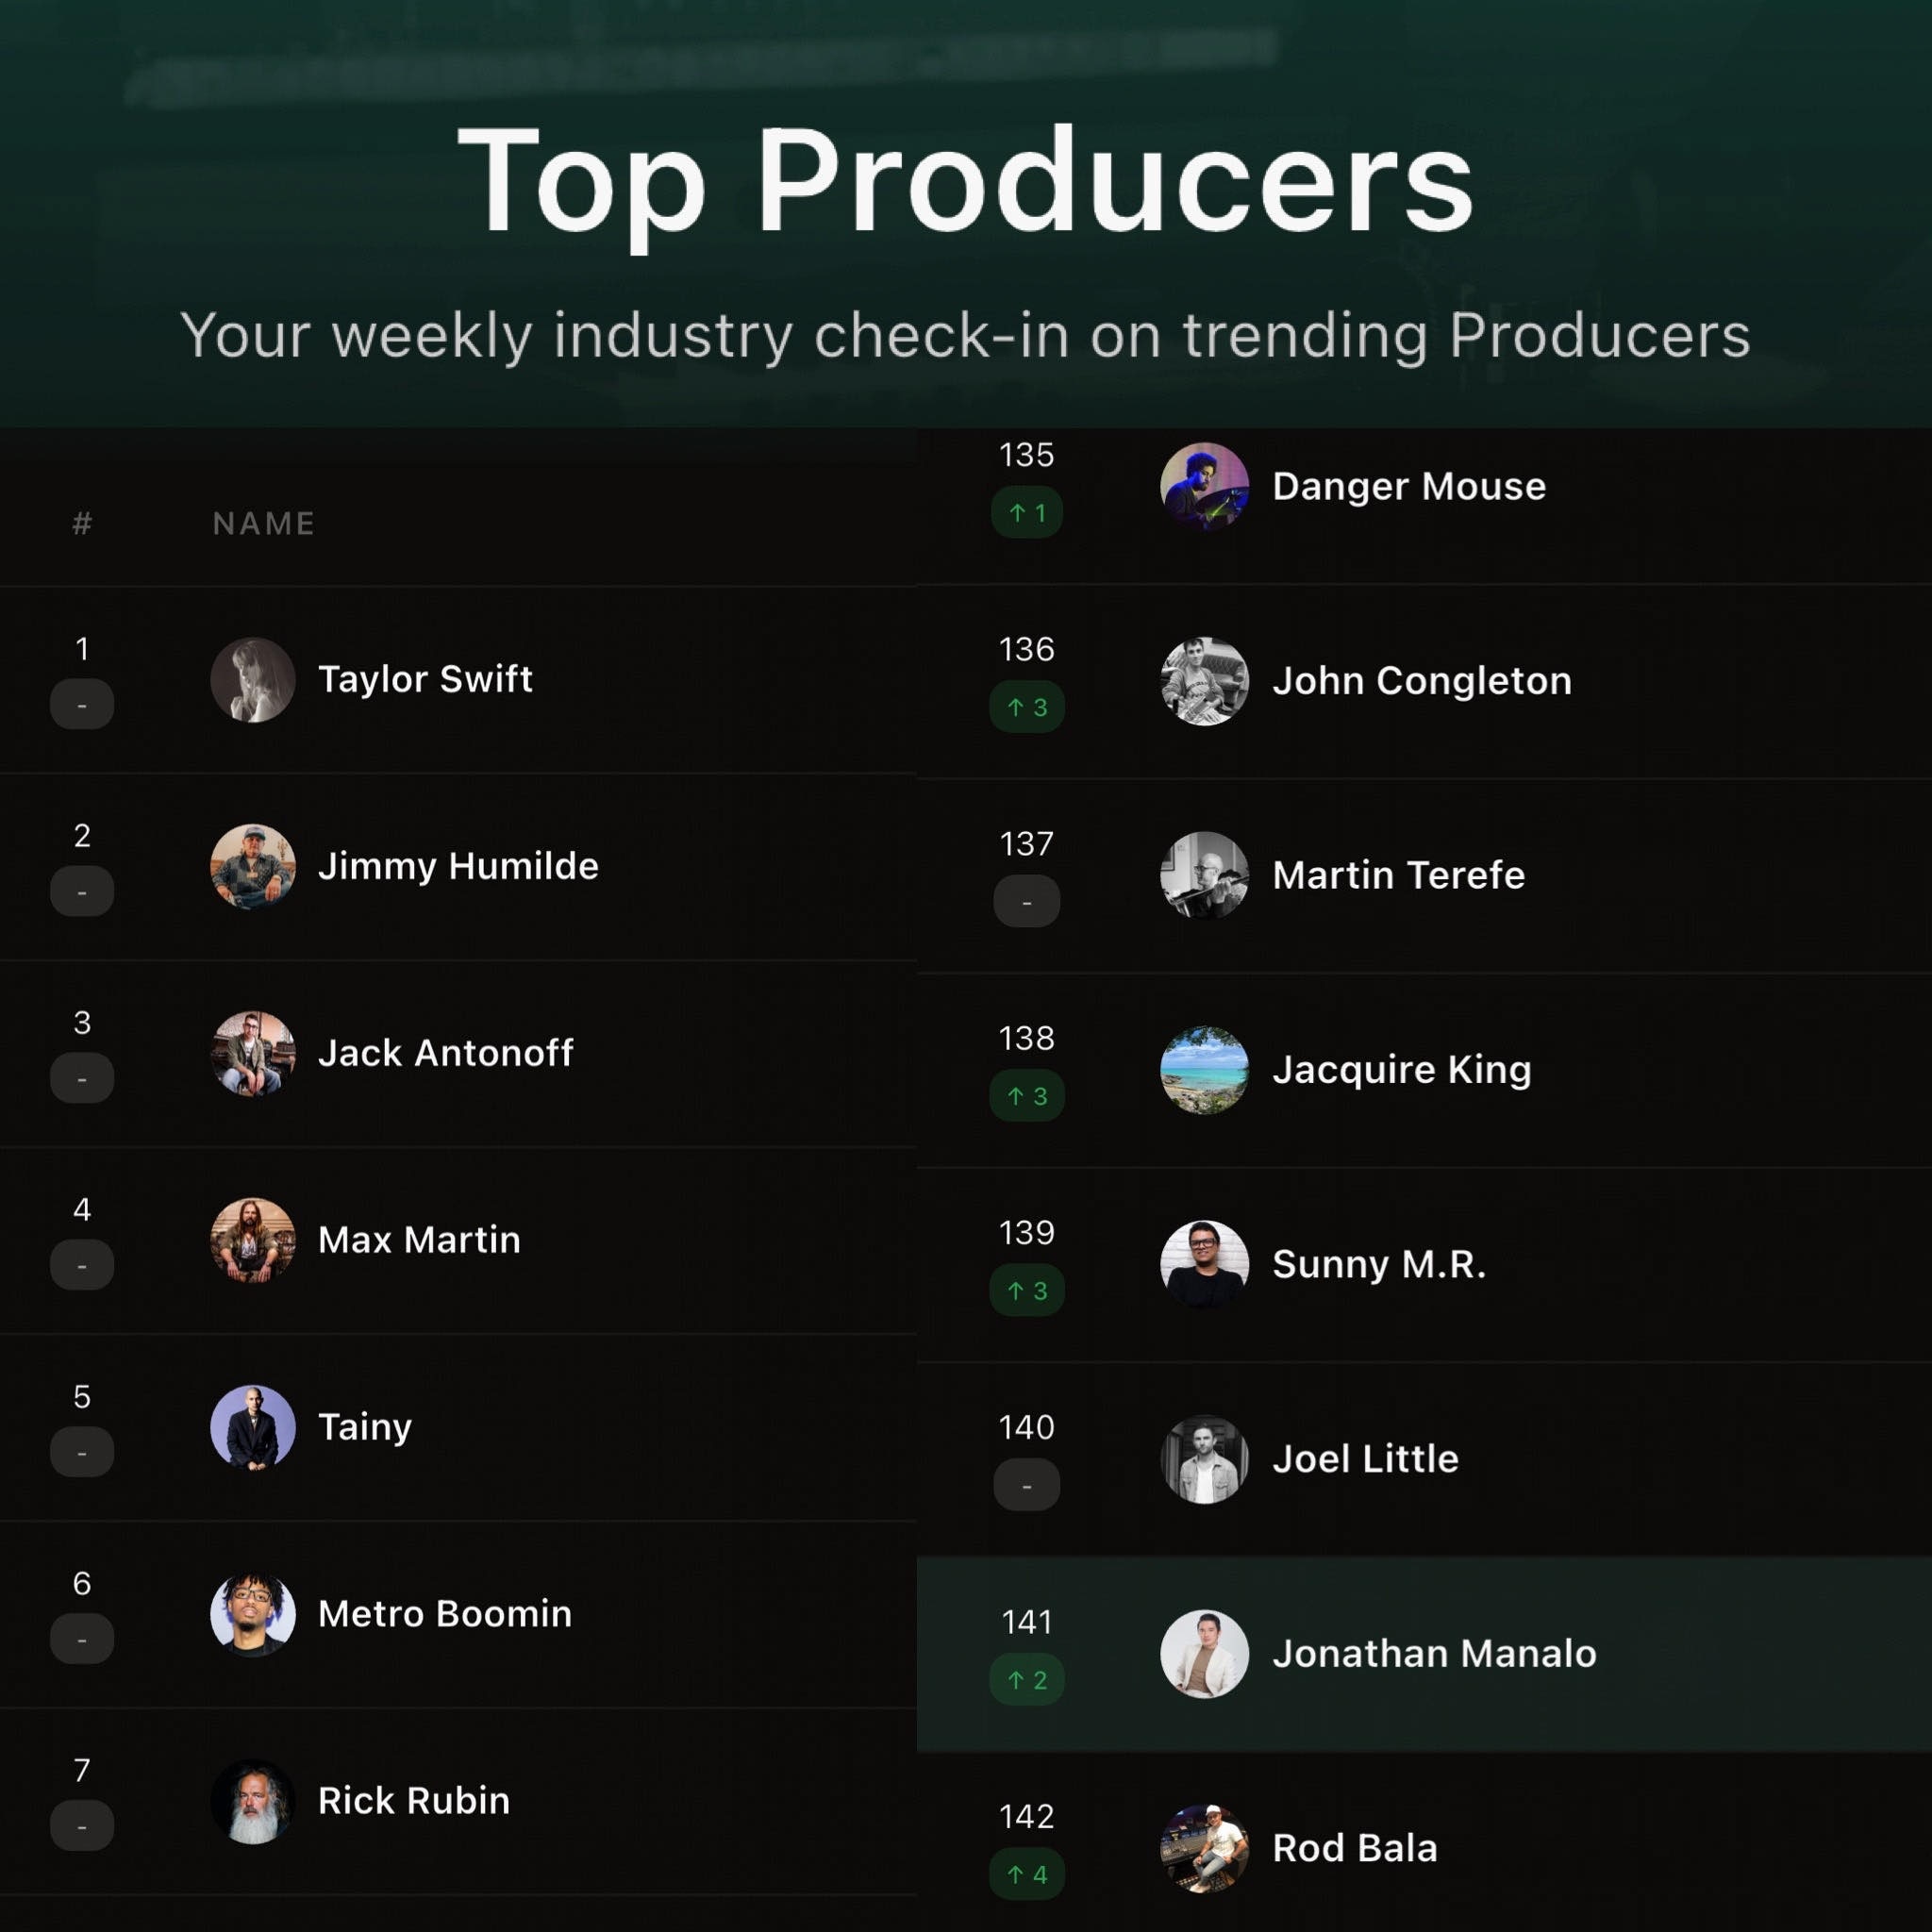Open Metro Boomin's avatar

253,1615
